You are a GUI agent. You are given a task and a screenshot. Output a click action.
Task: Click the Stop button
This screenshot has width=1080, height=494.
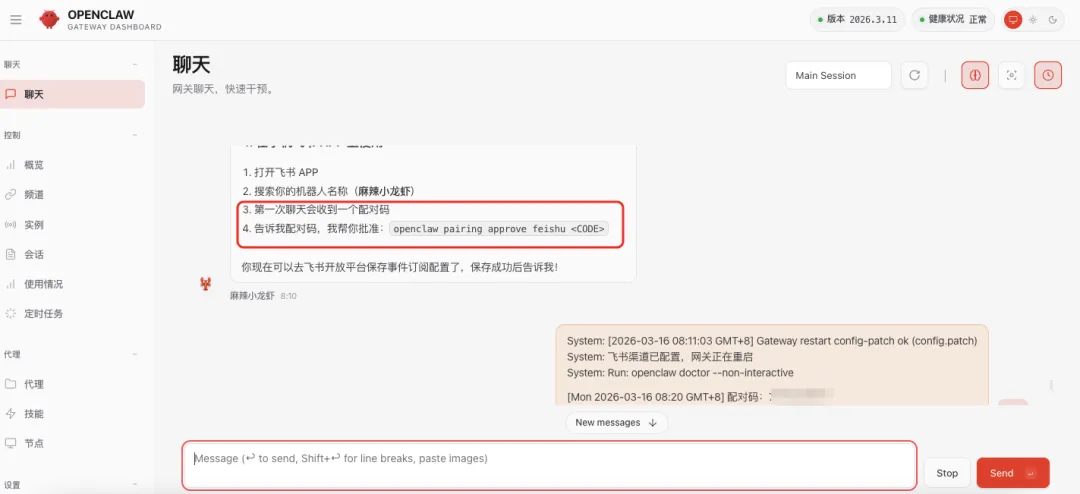coord(947,473)
